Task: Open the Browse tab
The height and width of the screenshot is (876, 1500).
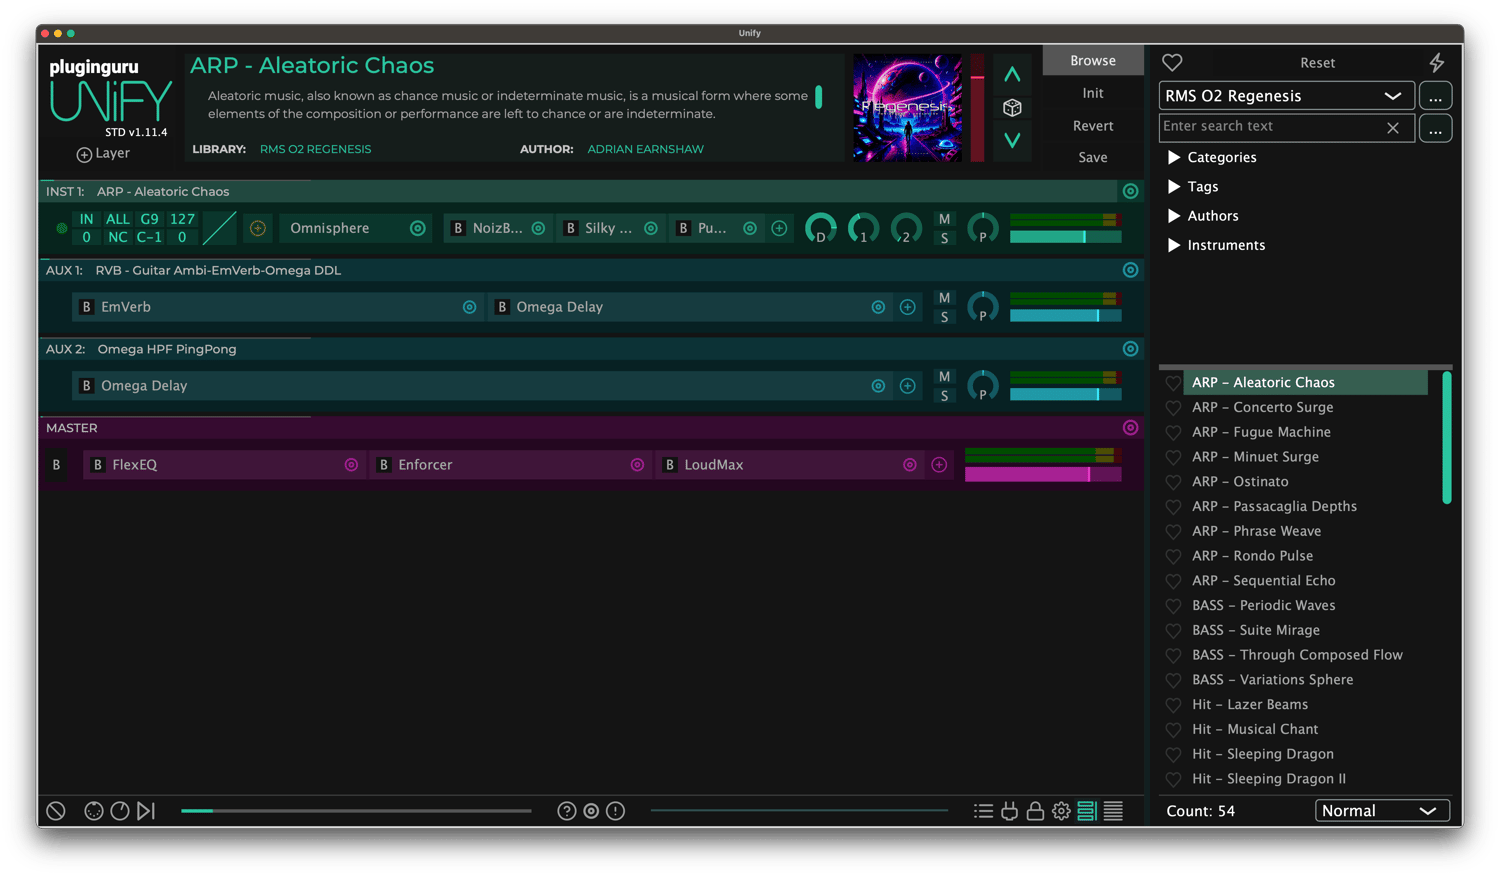Action: [x=1093, y=61]
